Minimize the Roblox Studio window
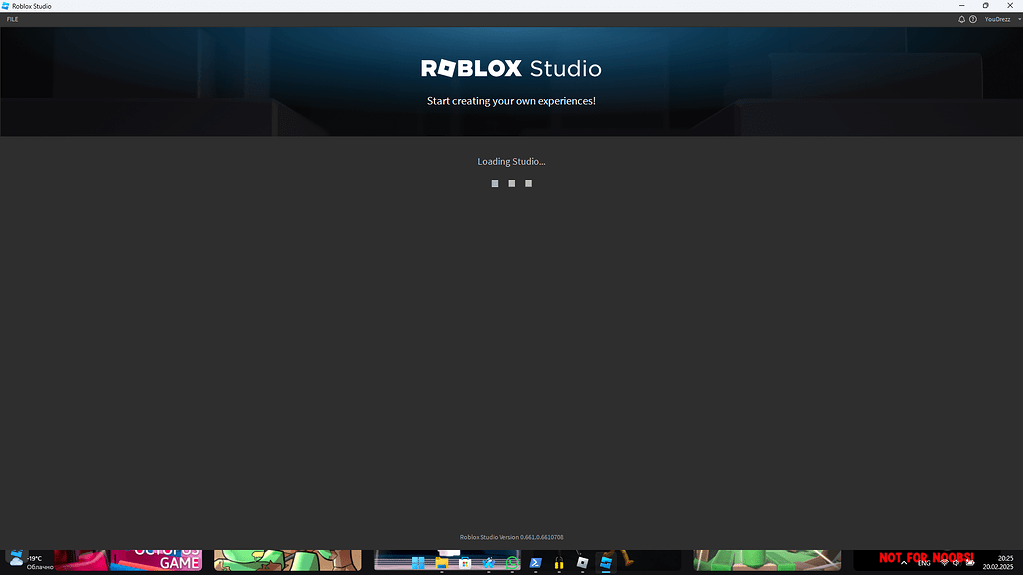Viewport: 1023px width, 575px height. (x=962, y=6)
